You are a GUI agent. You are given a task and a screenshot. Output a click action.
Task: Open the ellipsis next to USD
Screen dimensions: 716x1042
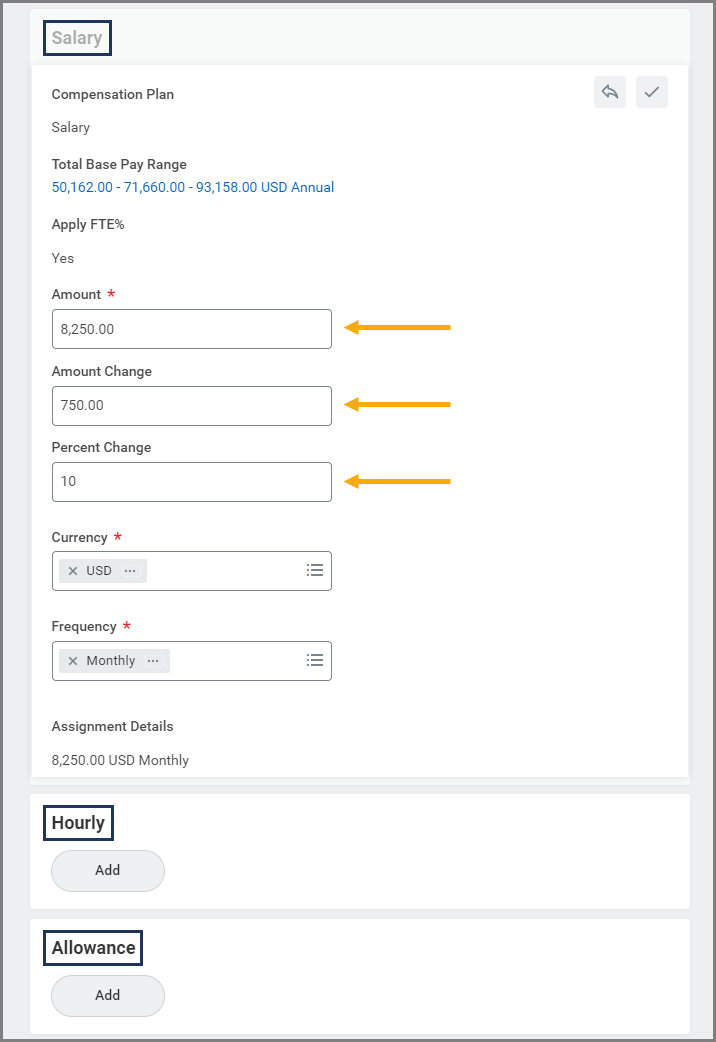tap(130, 571)
